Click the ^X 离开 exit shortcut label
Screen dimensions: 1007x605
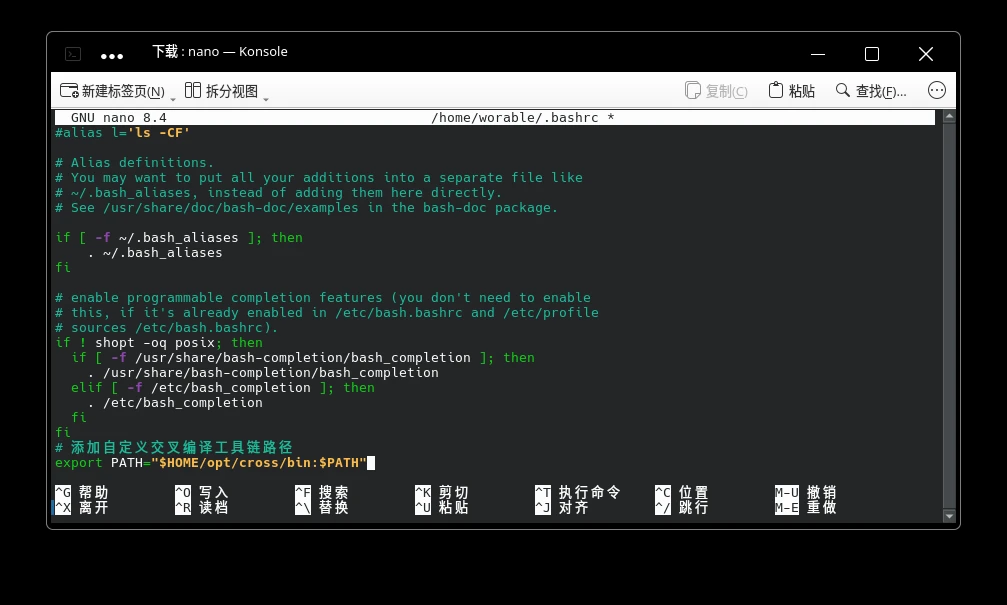(x=82, y=507)
